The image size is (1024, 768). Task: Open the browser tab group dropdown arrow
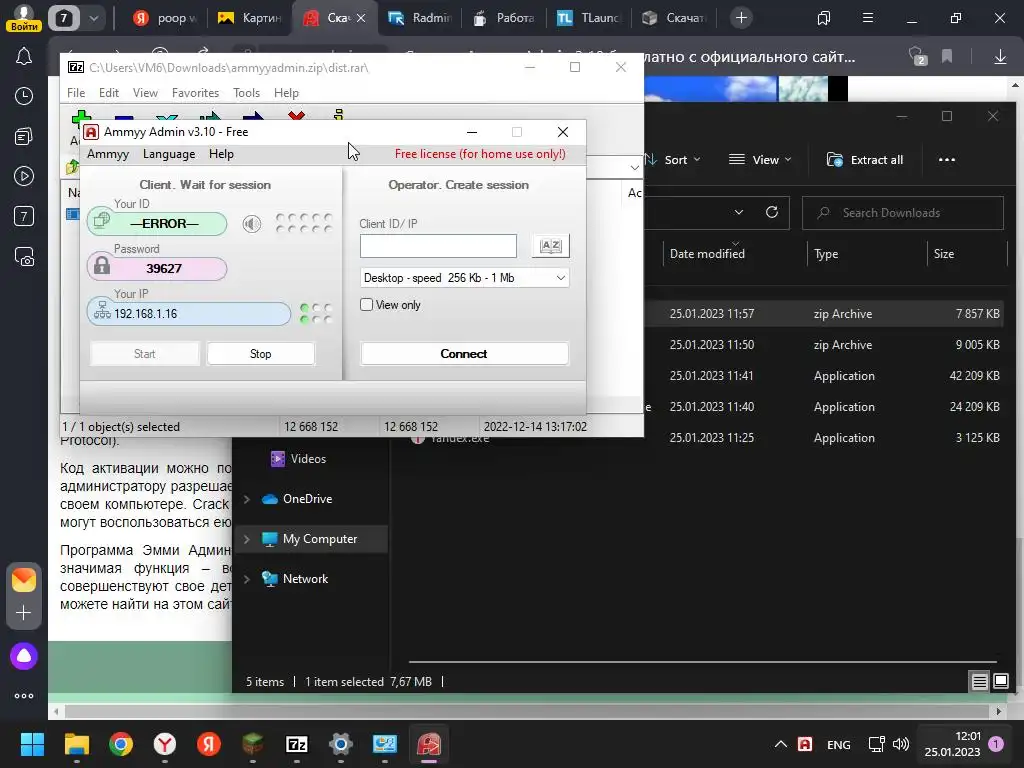(93, 18)
